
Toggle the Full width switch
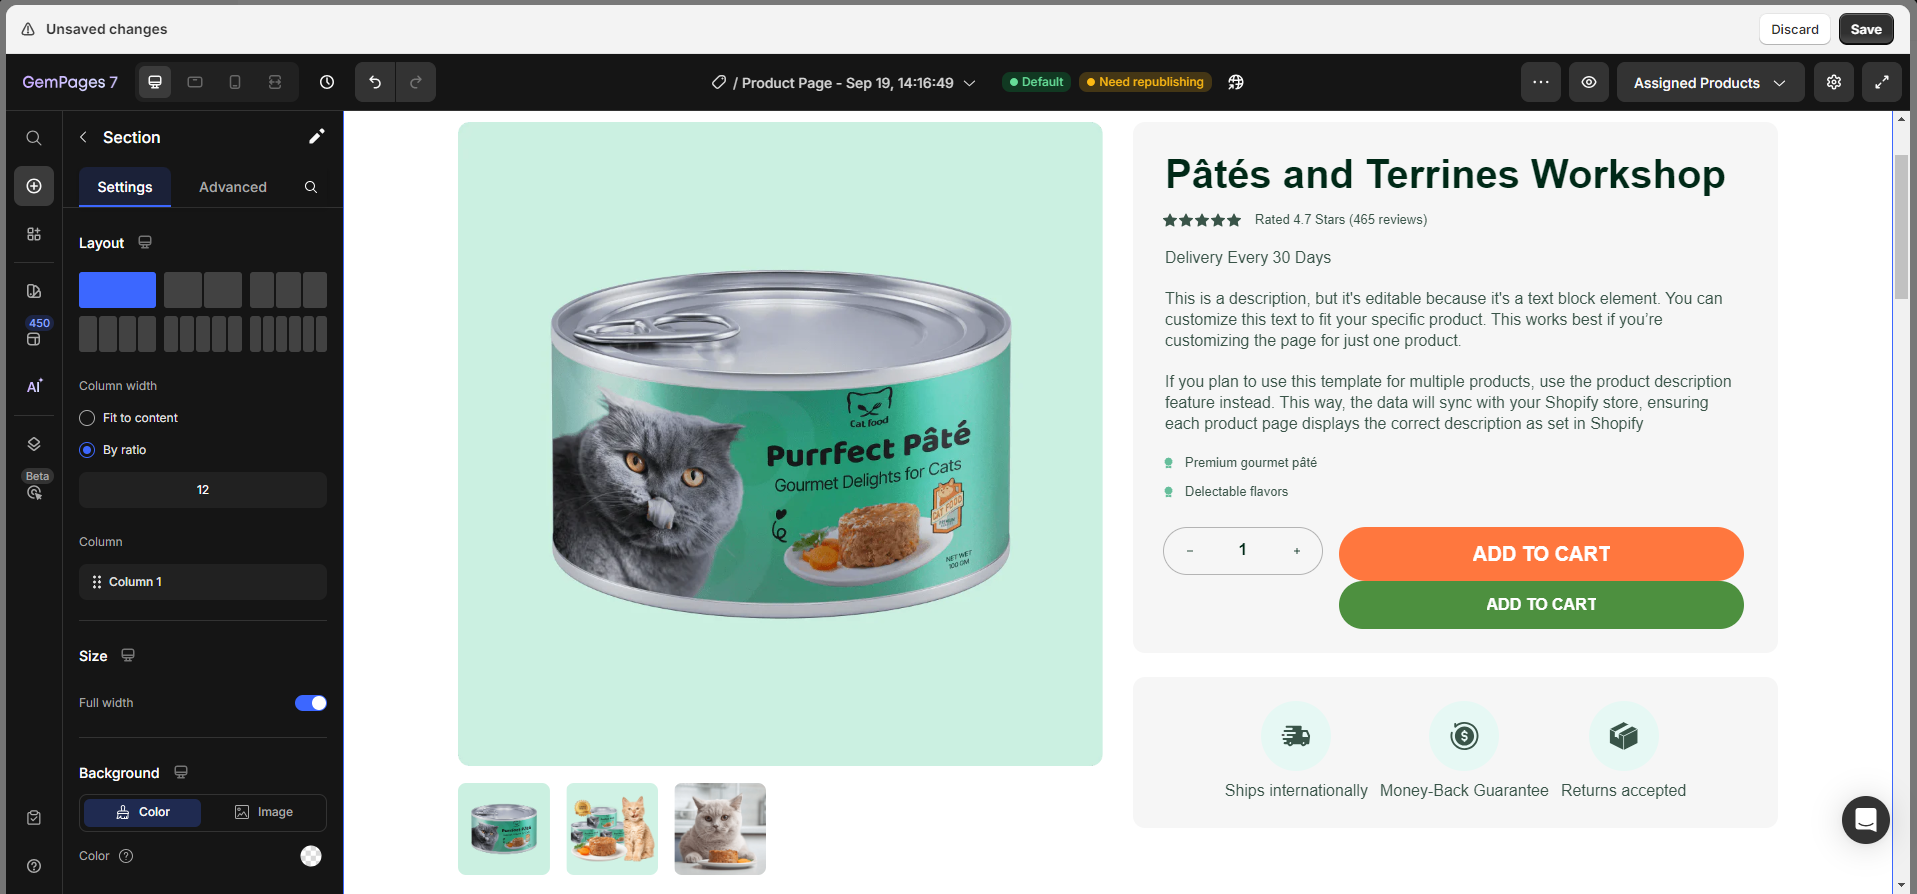310,703
